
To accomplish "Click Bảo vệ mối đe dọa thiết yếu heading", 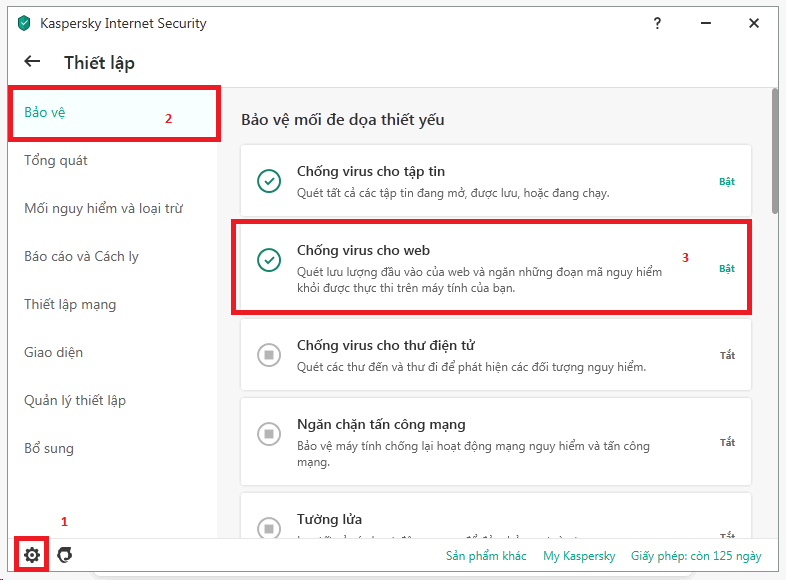I will [343, 120].
